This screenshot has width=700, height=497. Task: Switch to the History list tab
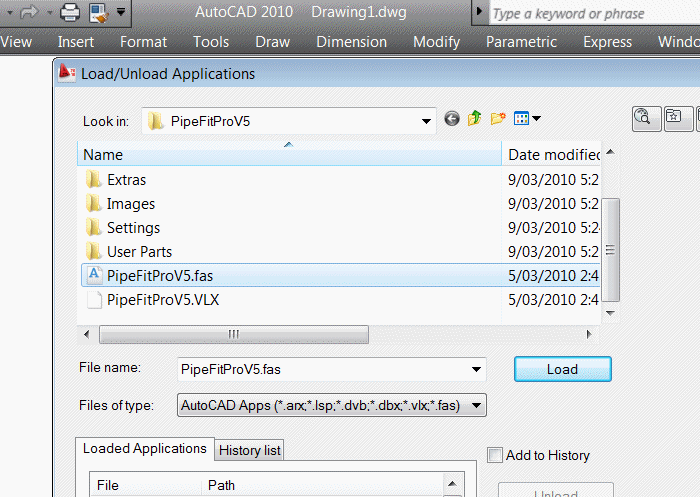point(250,451)
